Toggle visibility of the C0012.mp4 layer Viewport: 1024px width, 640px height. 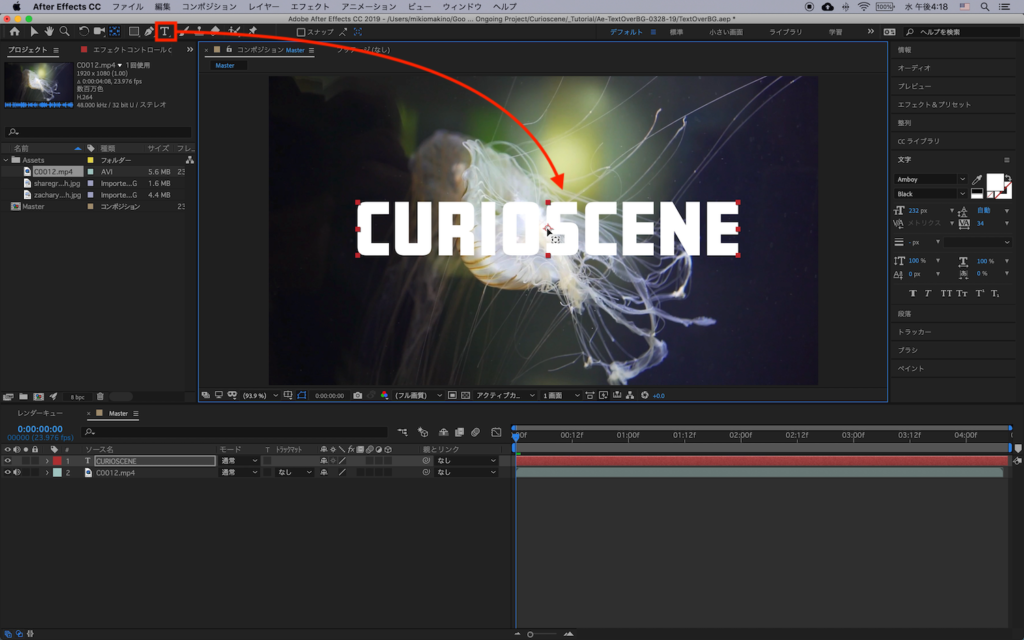coord(7,472)
